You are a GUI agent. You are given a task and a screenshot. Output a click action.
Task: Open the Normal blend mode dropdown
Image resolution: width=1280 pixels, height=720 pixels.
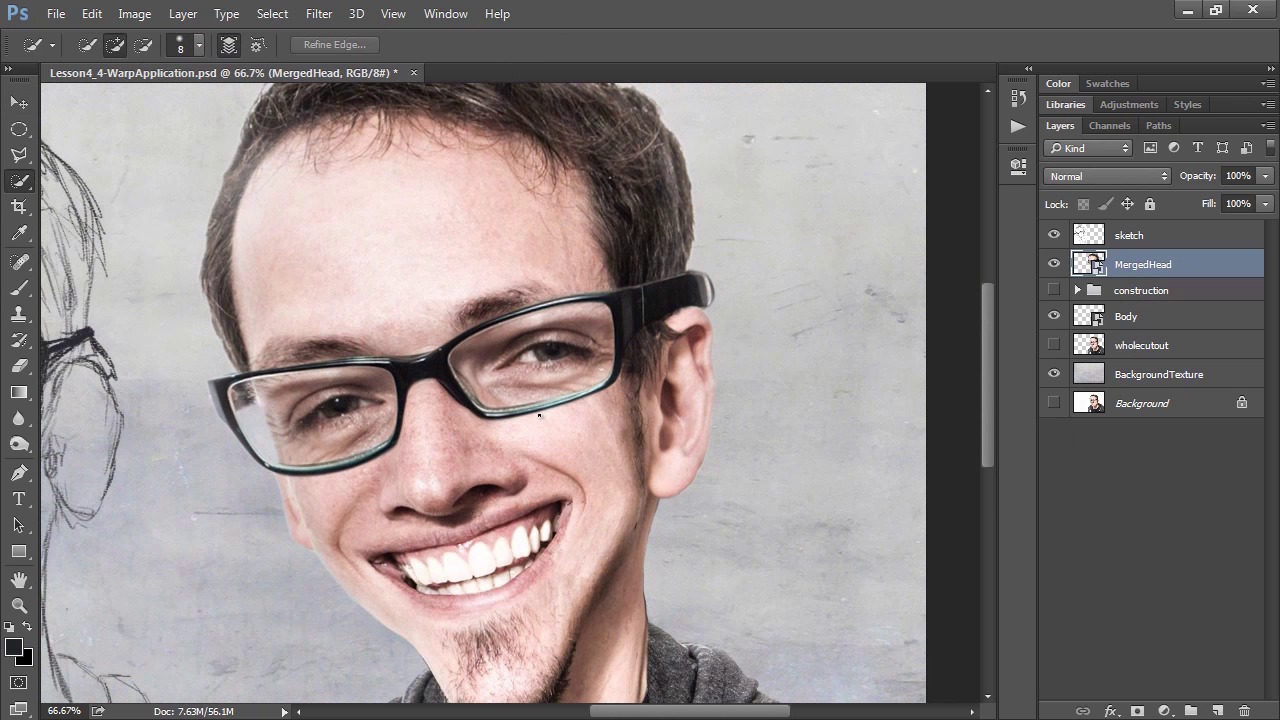1107,176
